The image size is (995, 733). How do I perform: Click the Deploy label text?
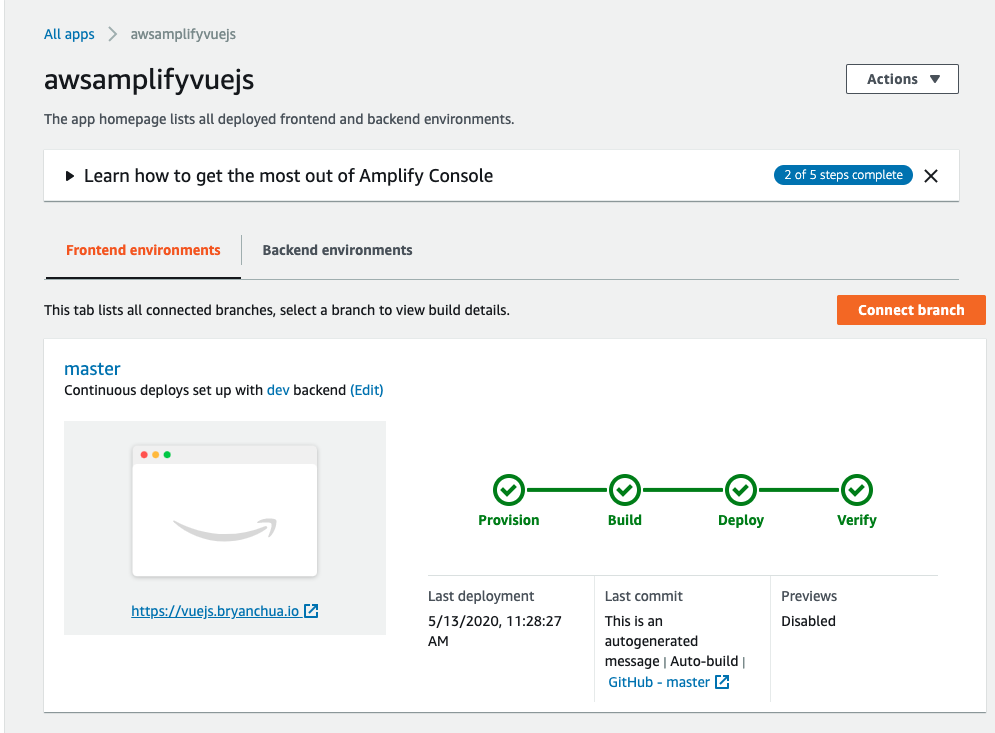(x=741, y=520)
